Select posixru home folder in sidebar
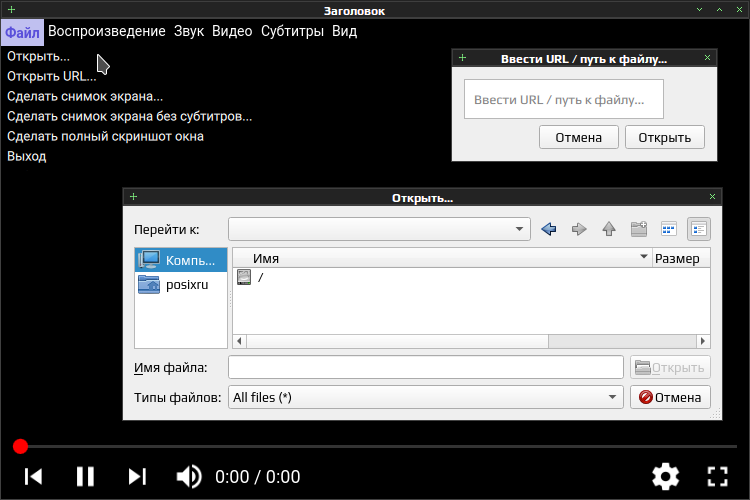Image resolution: width=750 pixels, height=500 pixels. [x=181, y=284]
